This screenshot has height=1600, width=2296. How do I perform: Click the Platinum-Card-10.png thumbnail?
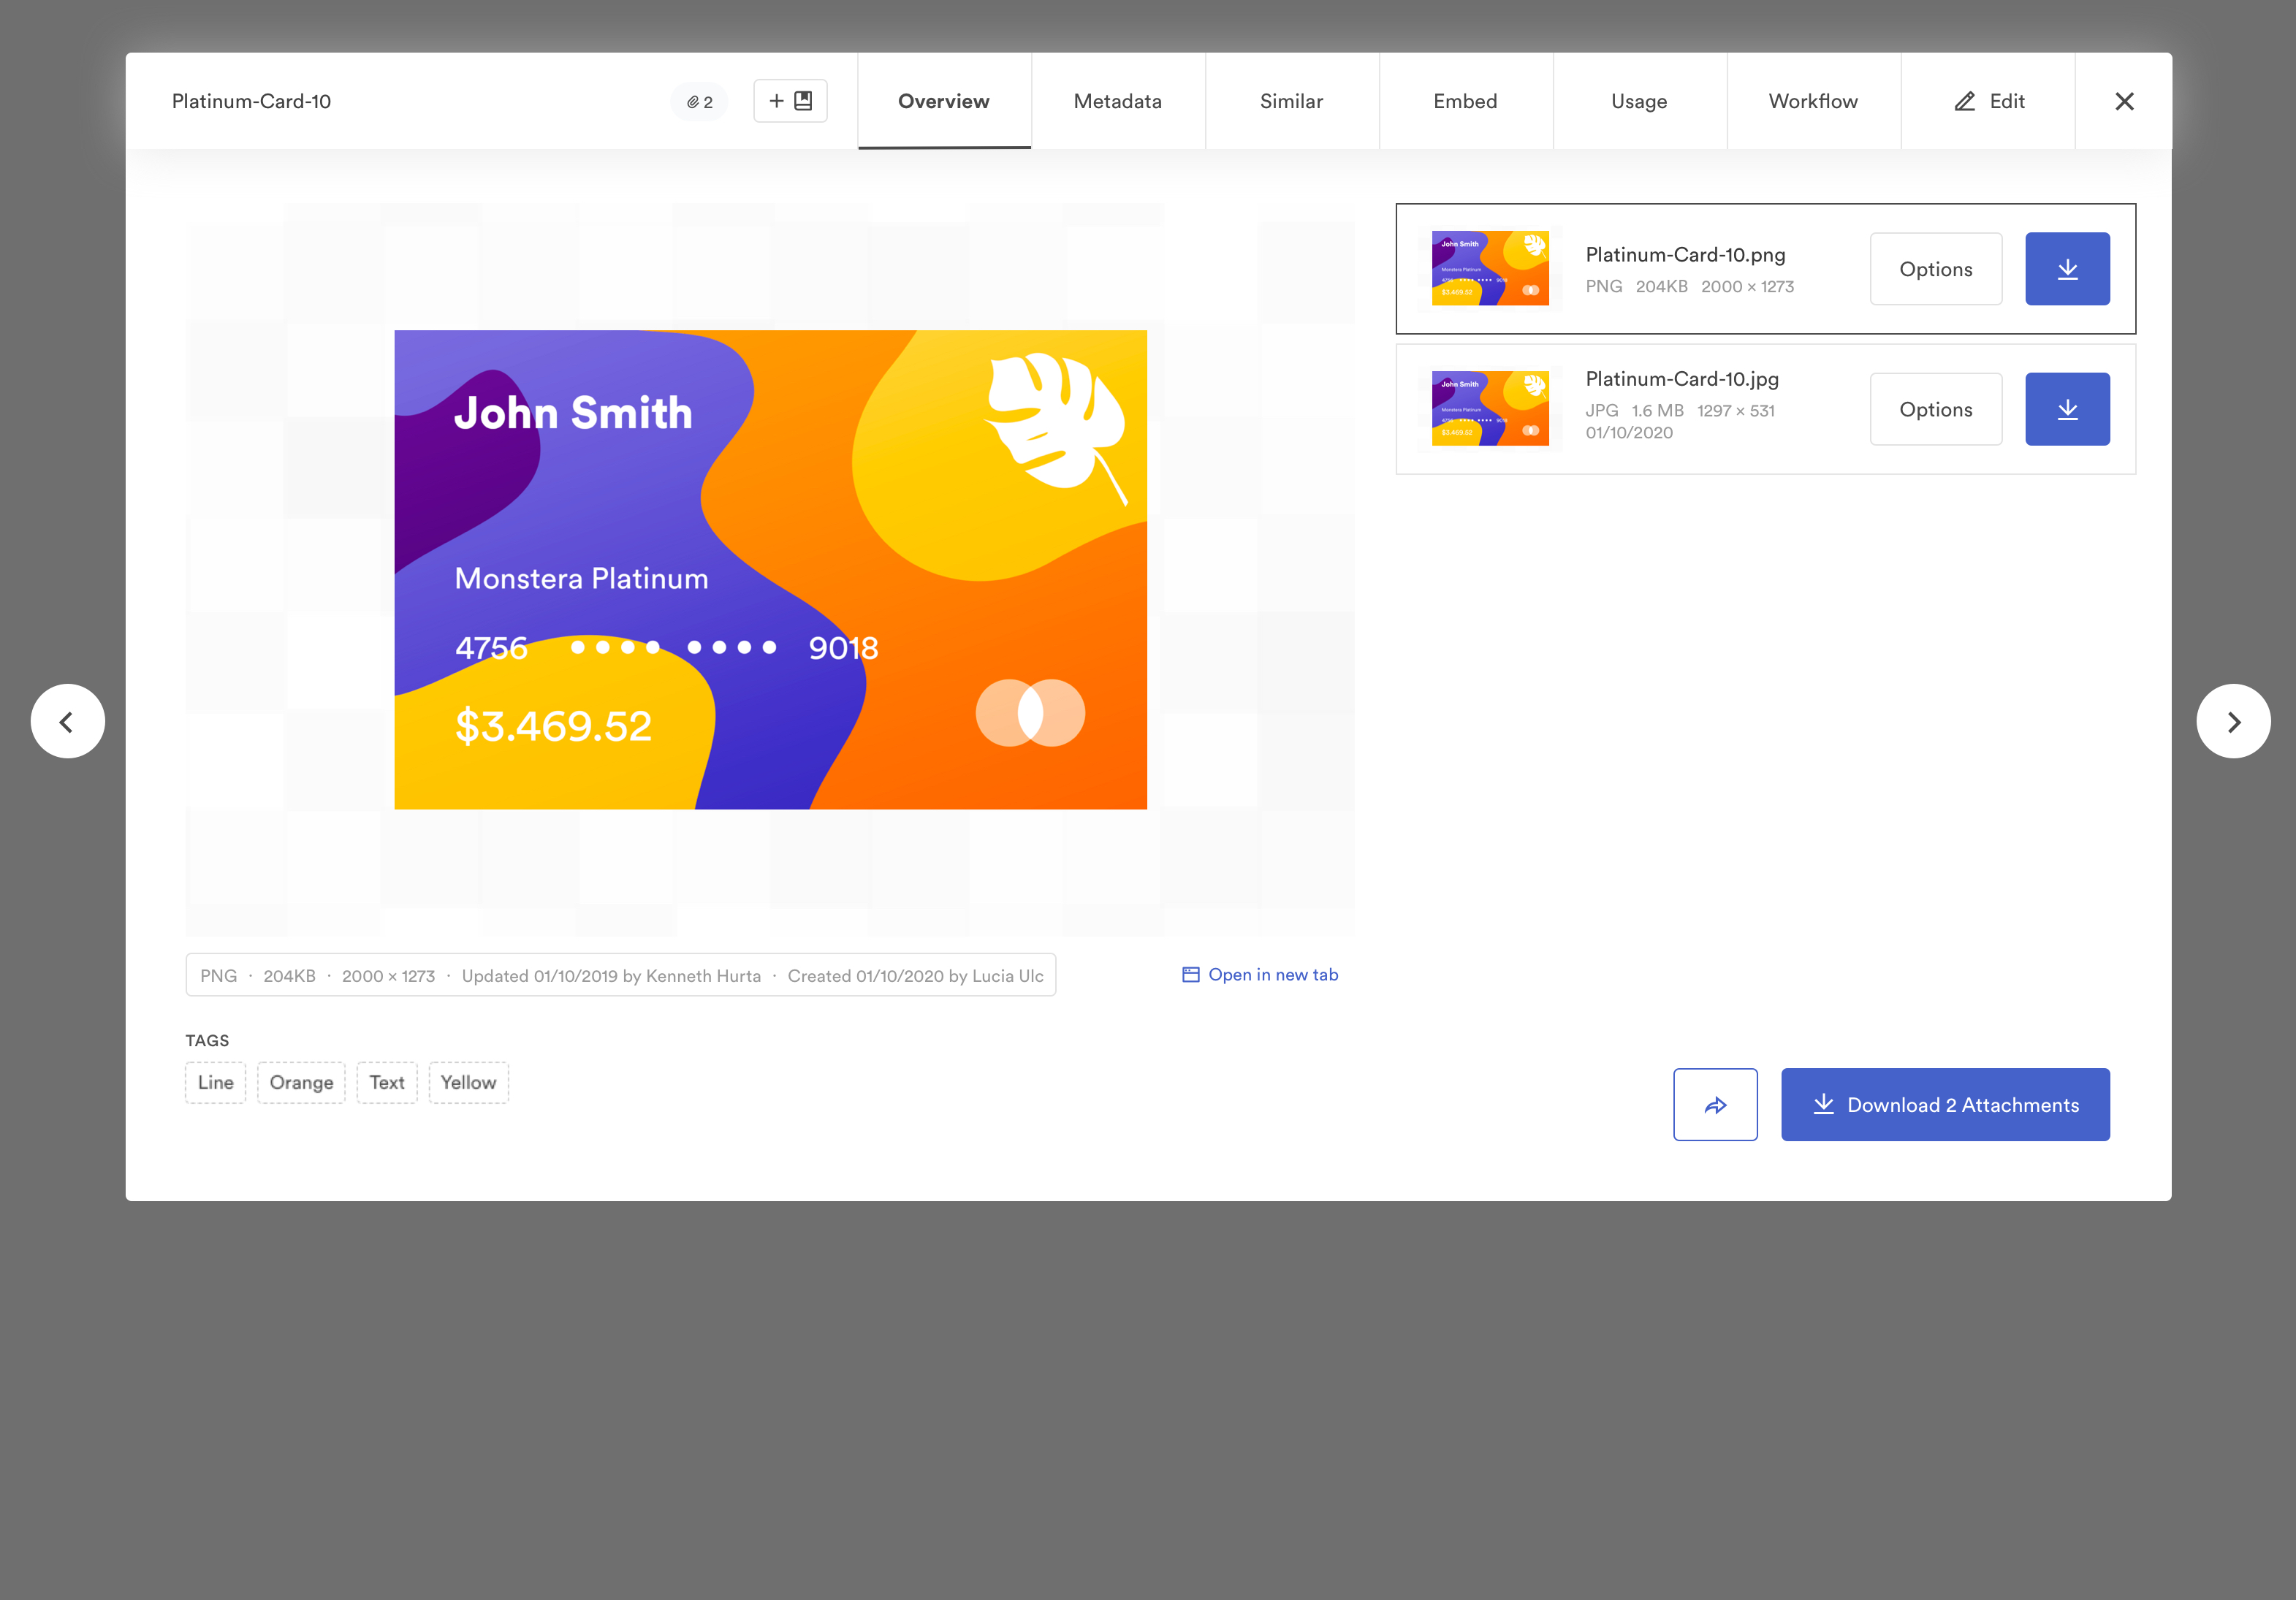1490,269
